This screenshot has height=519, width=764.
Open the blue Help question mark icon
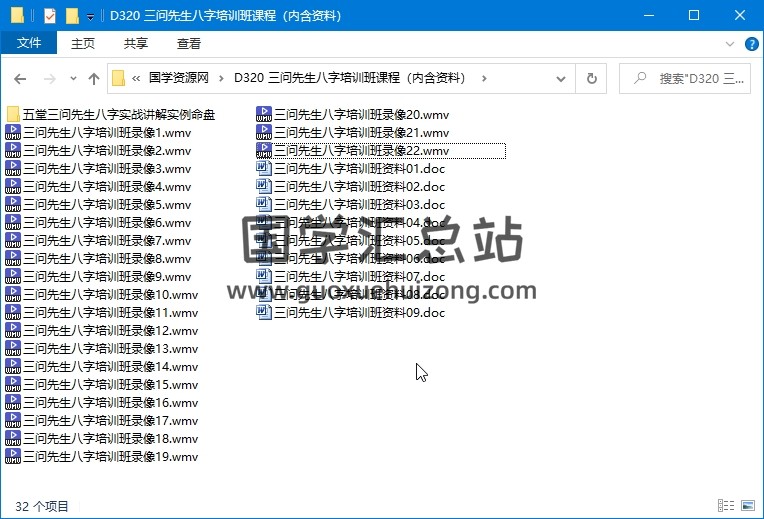coord(751,44)
